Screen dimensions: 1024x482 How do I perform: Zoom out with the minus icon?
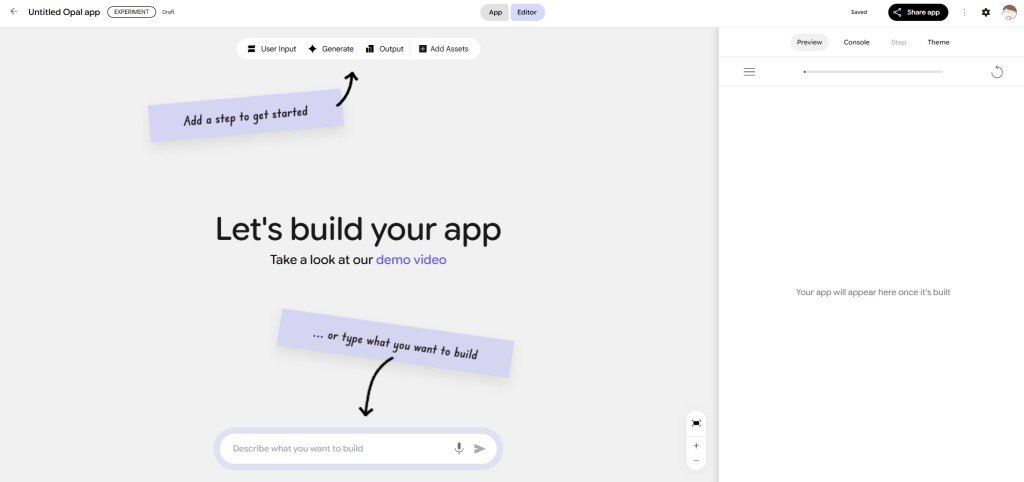[696, 461]
